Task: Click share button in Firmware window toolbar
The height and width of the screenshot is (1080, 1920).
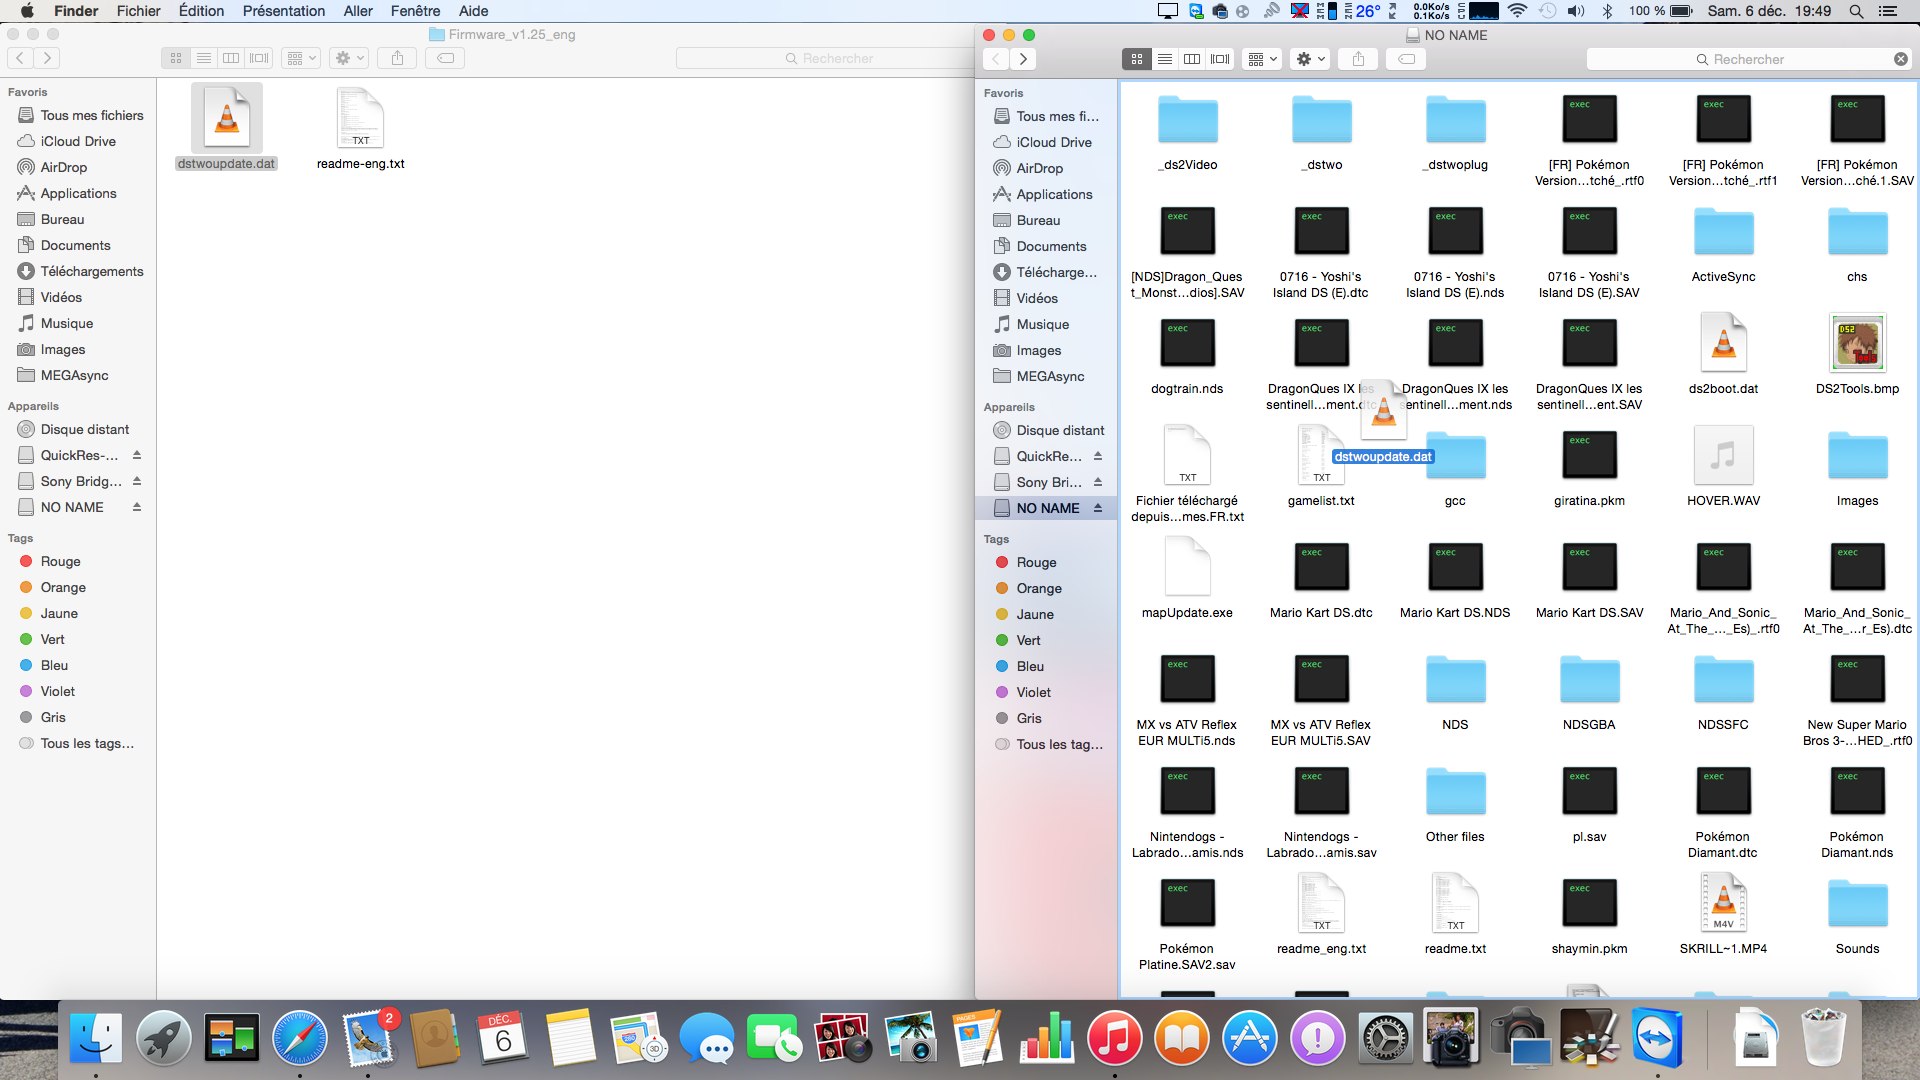Action: pyautogui.click(x=397, y=58)
